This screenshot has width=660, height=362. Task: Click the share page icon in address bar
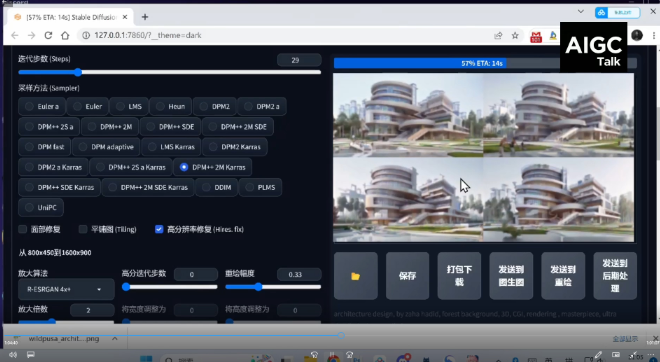[498, 36]
